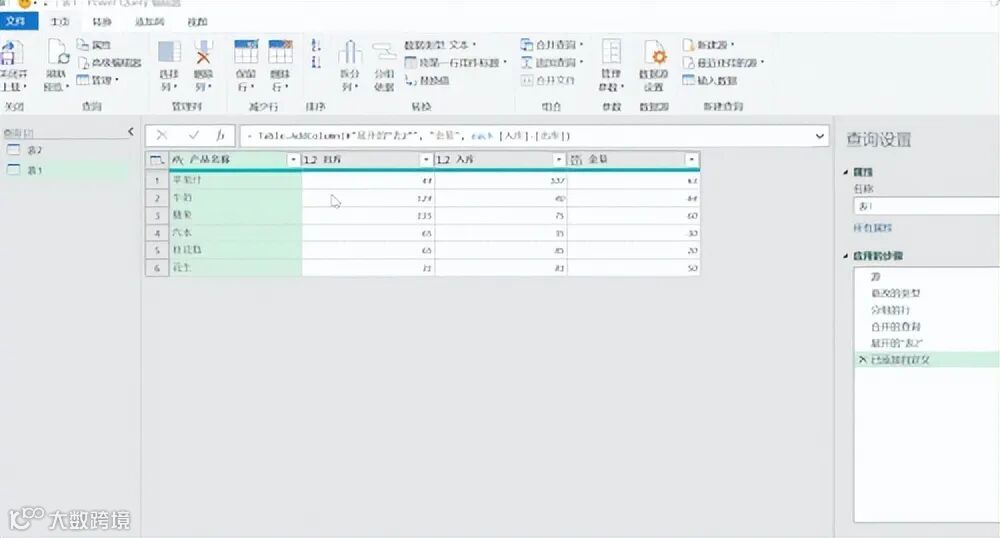Open the Advanced Editor
The width and height of the screenshot is (1000, 538).
(x=109, y=62)
